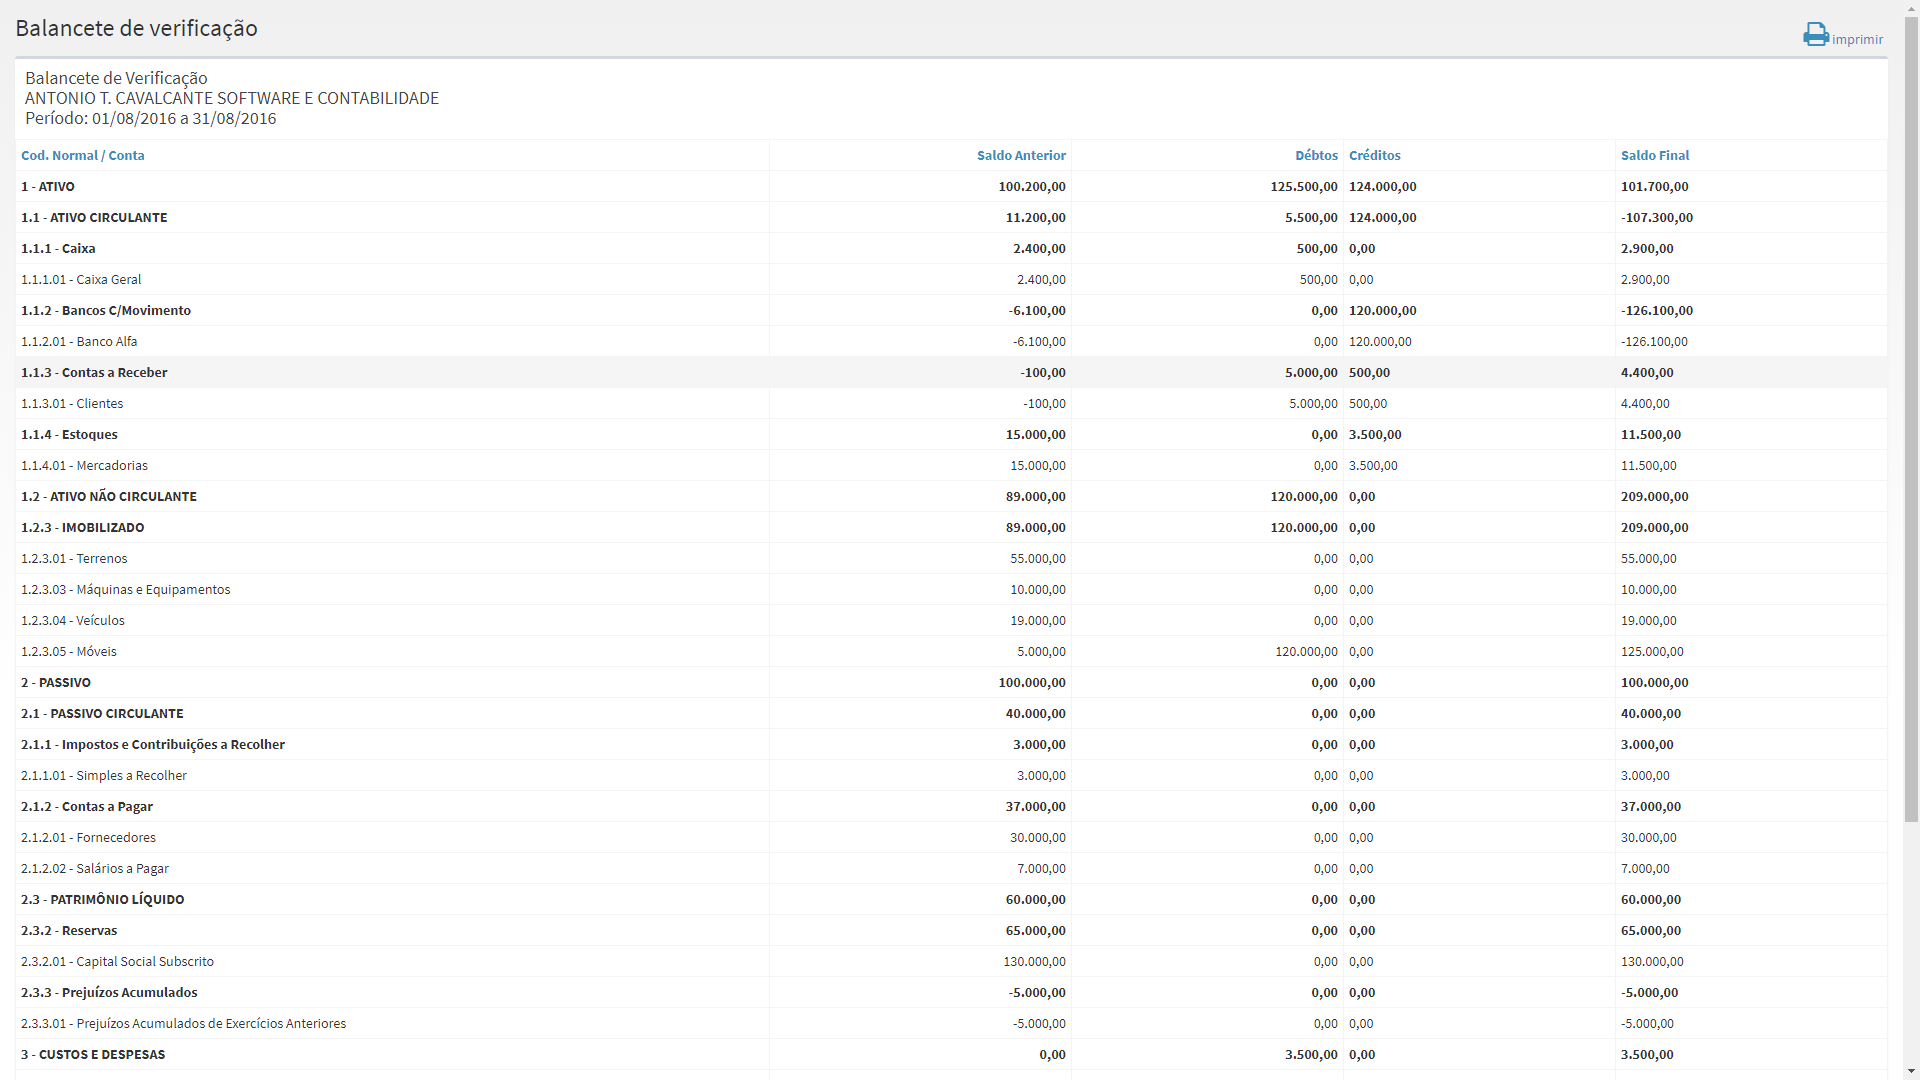1920x1080 pixels.
Task: Select the '1.1.1 - Caixa' row
Action: 951,248
